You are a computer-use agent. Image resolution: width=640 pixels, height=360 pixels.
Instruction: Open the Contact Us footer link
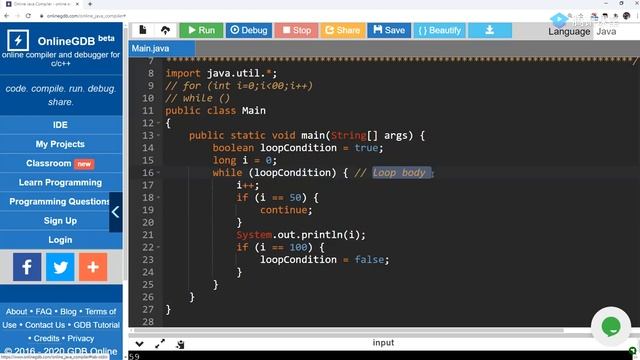click(45, 325)
